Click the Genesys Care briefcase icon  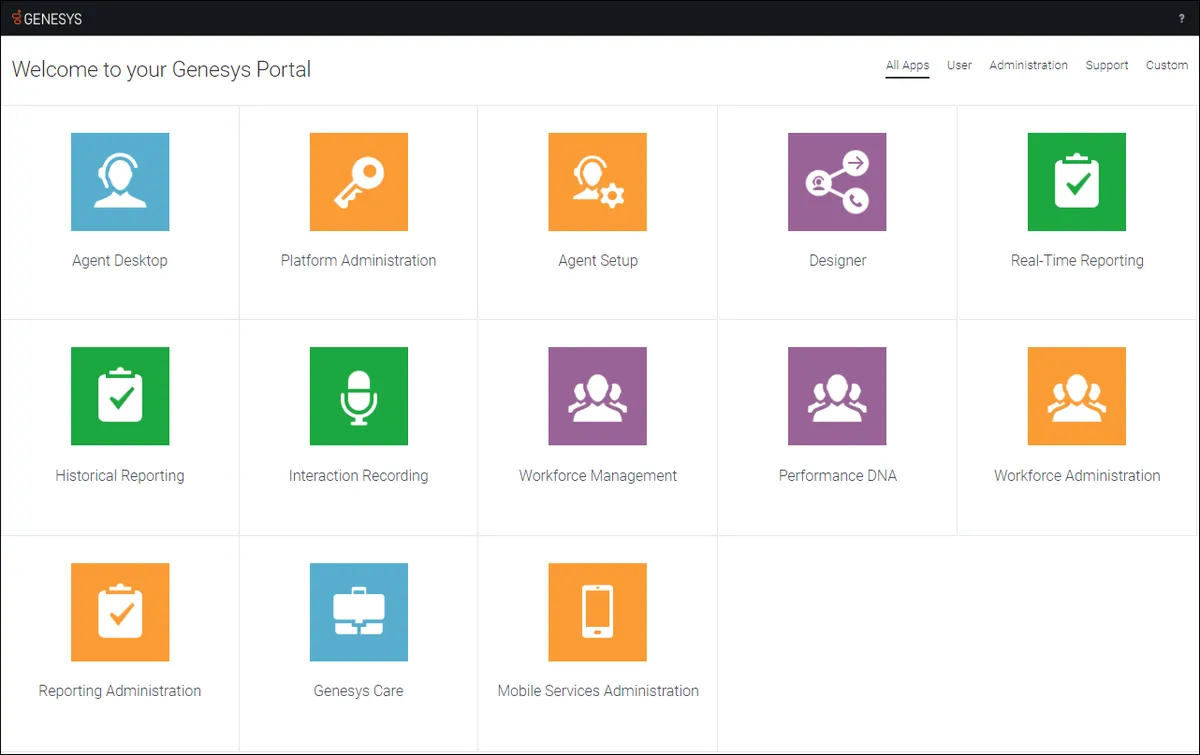pos(358,612)
